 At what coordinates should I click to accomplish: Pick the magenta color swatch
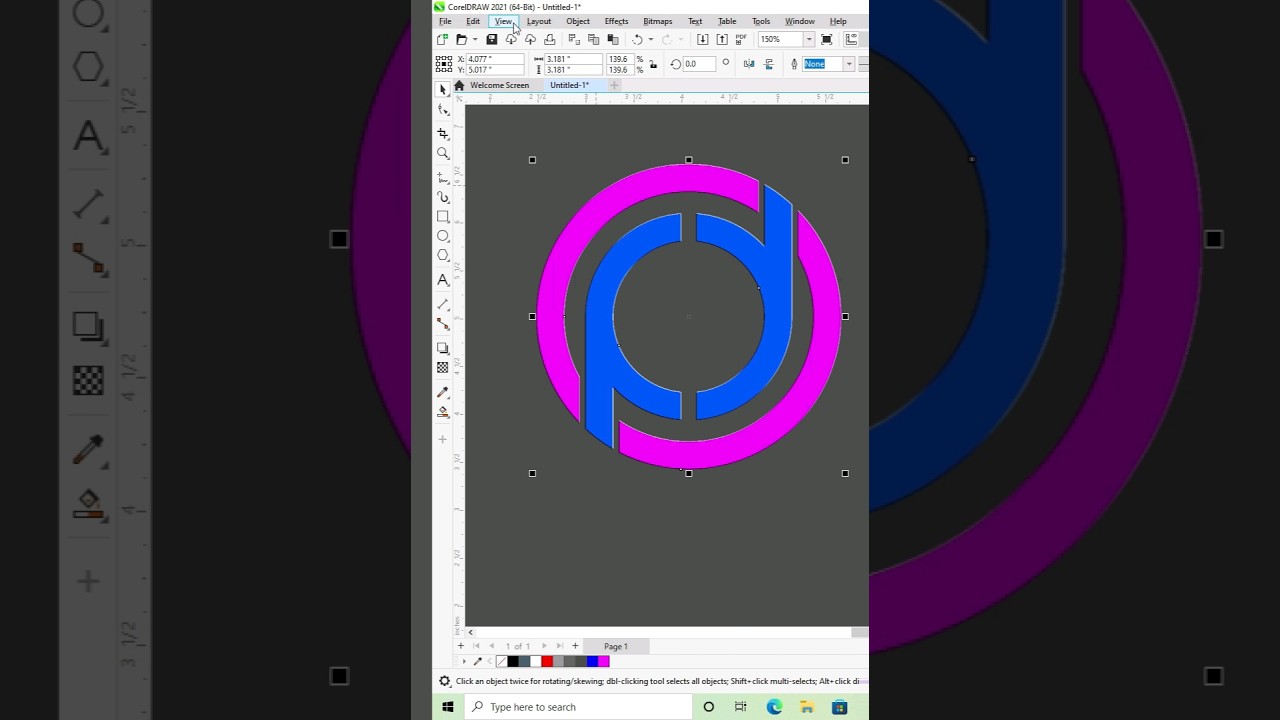coord(604,661)
